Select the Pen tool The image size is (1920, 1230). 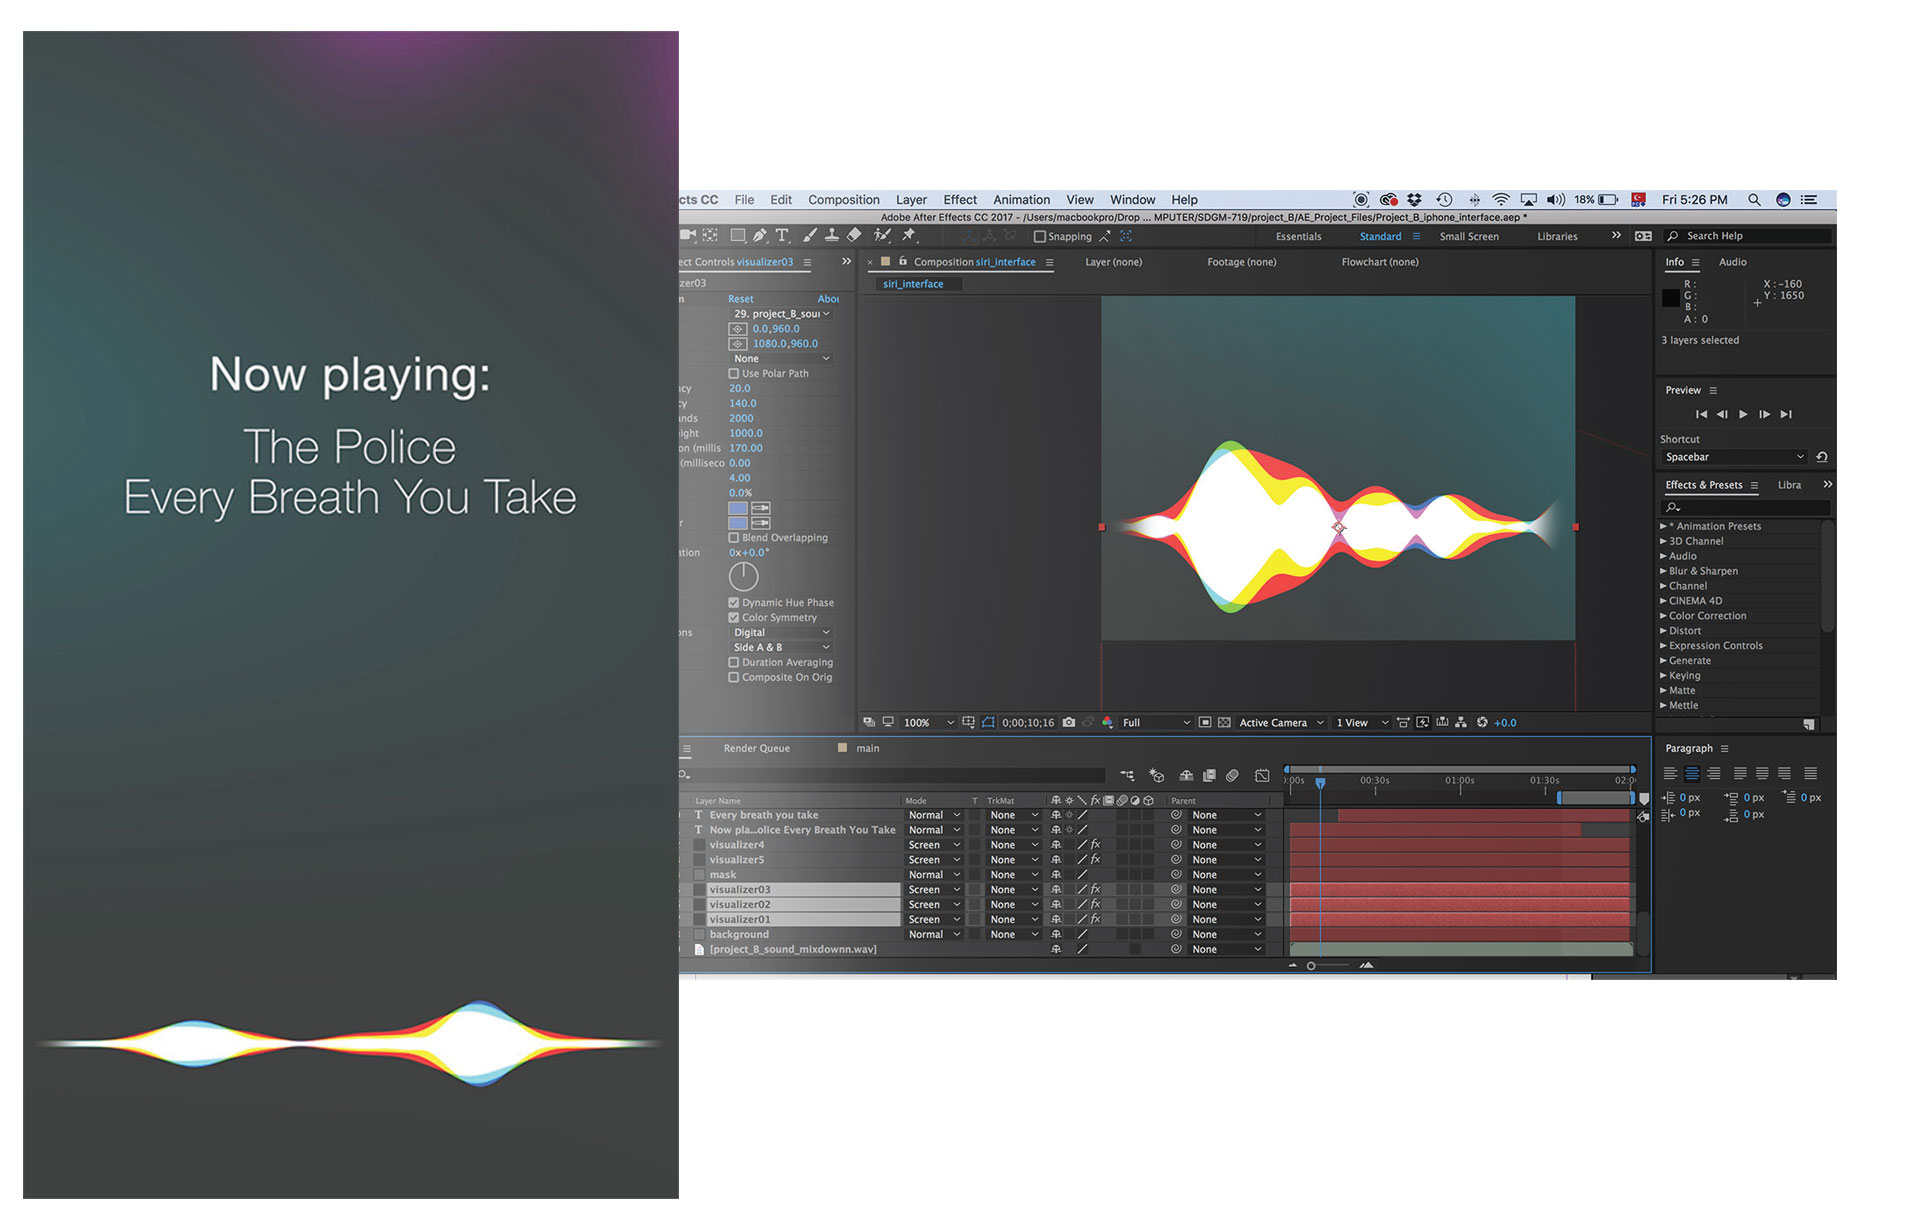pyautogui.click(x=760, y=236)
